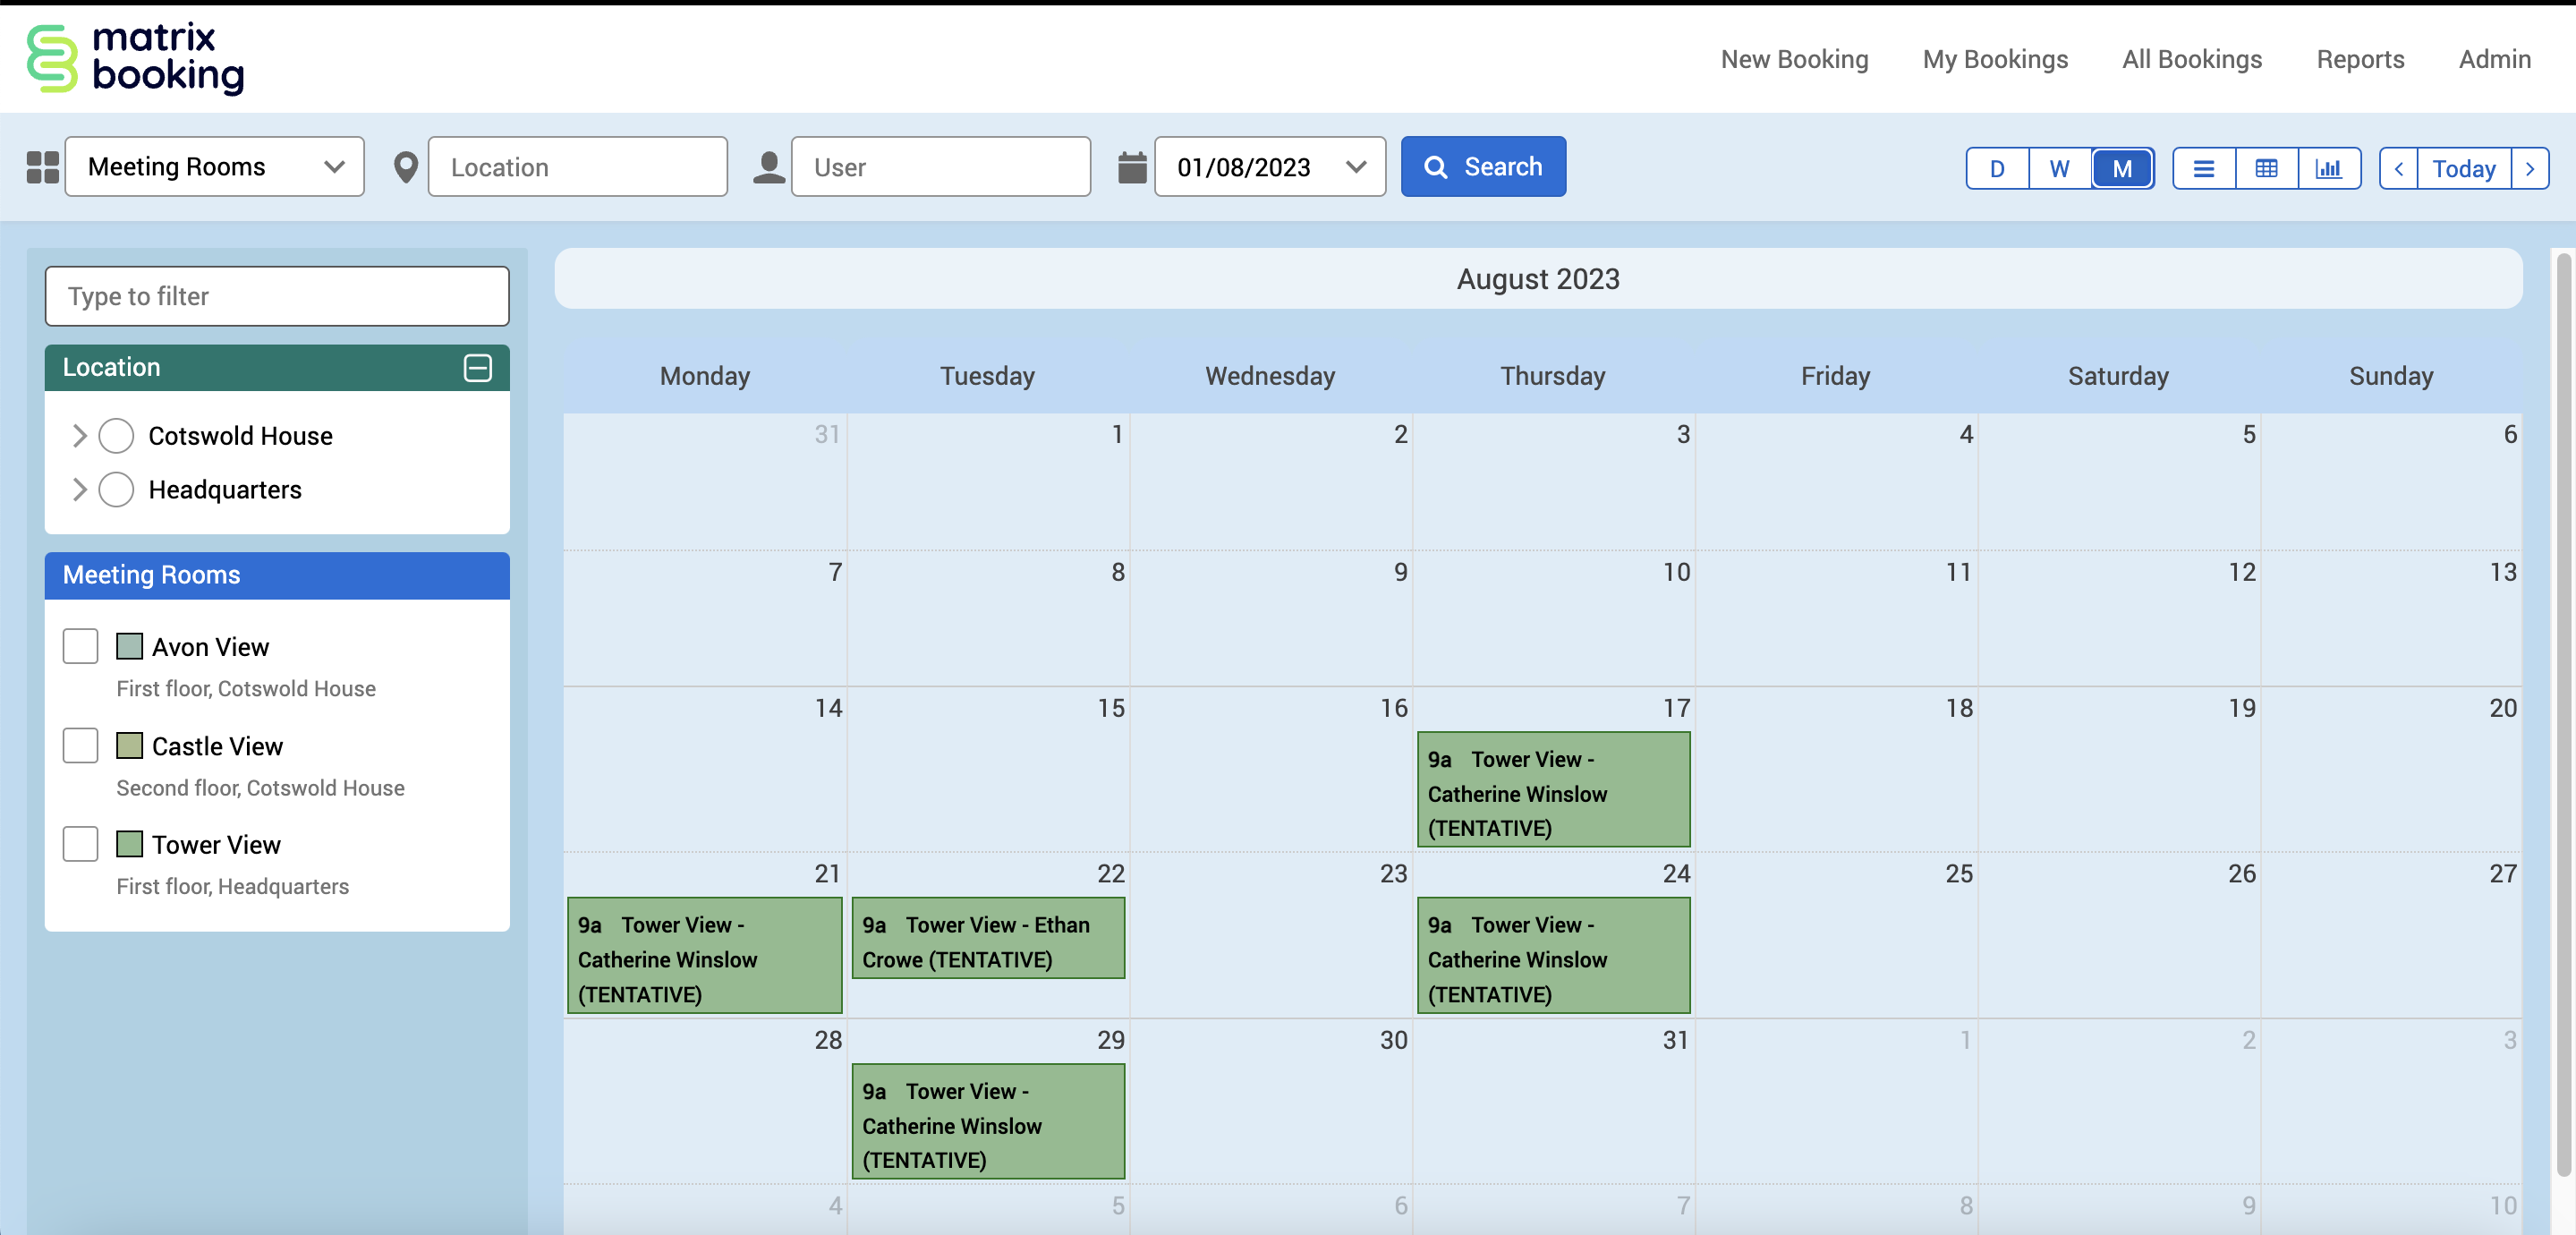Open the bar chart view icon
This screenshot has width=2576, height=1235.
(2328, 168)
